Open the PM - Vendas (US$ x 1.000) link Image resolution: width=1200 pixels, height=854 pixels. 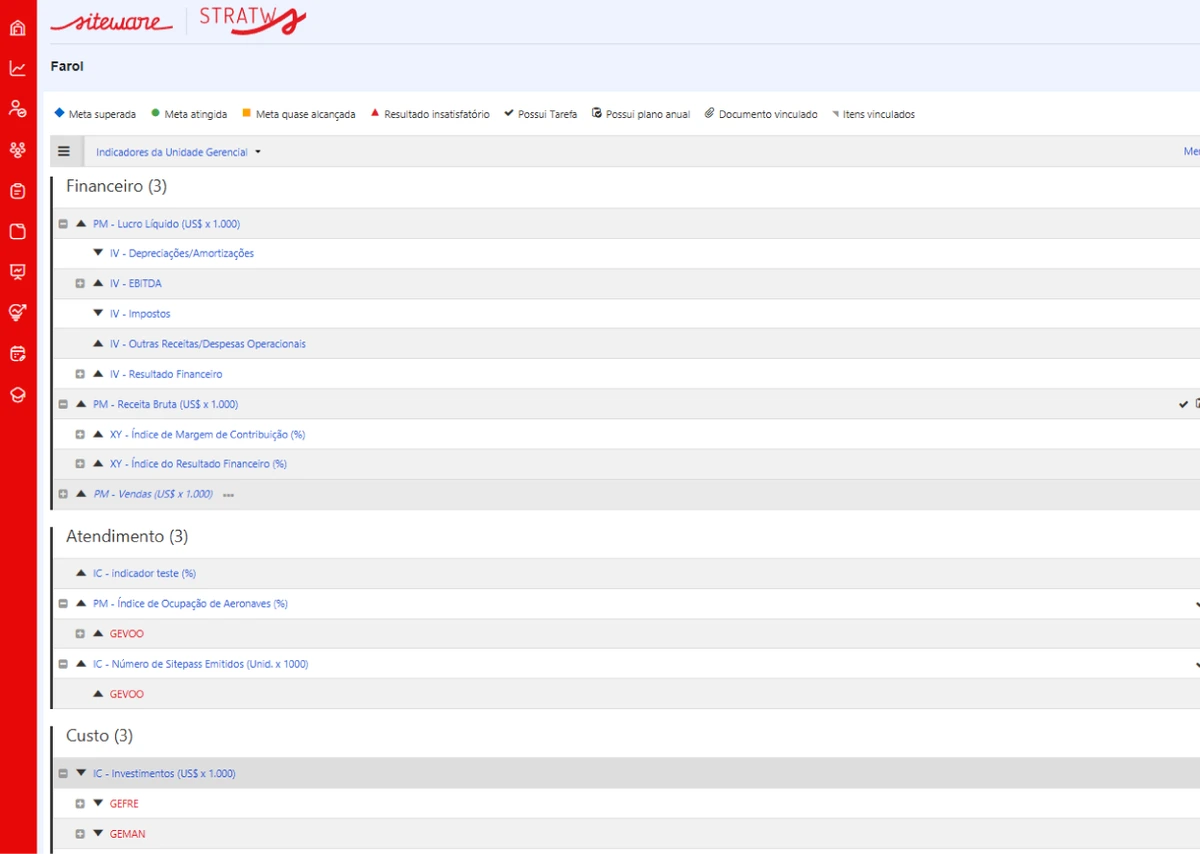153,494
